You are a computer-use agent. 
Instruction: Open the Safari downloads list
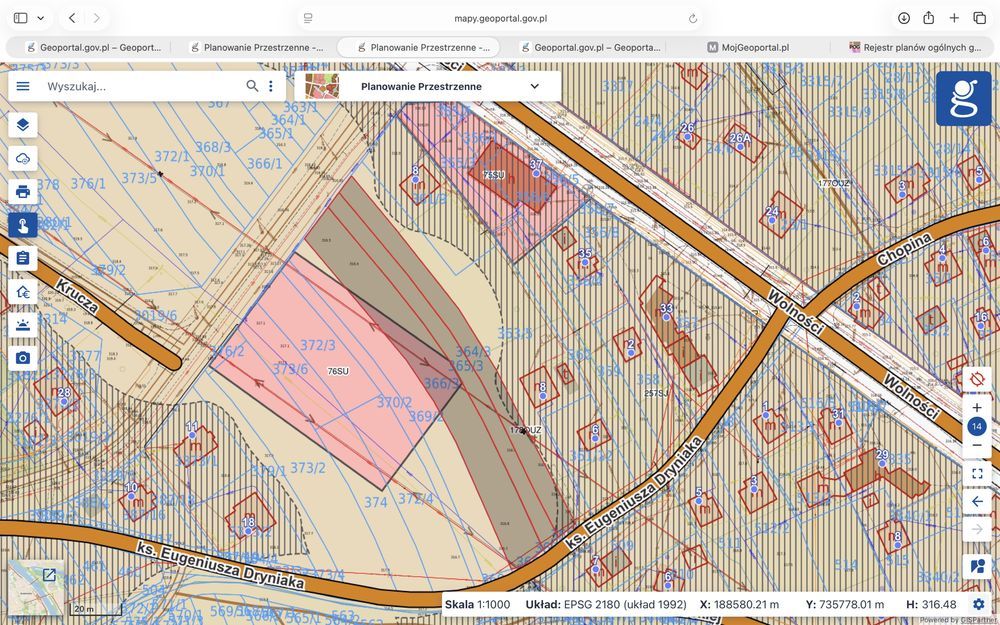pos(904,18)
